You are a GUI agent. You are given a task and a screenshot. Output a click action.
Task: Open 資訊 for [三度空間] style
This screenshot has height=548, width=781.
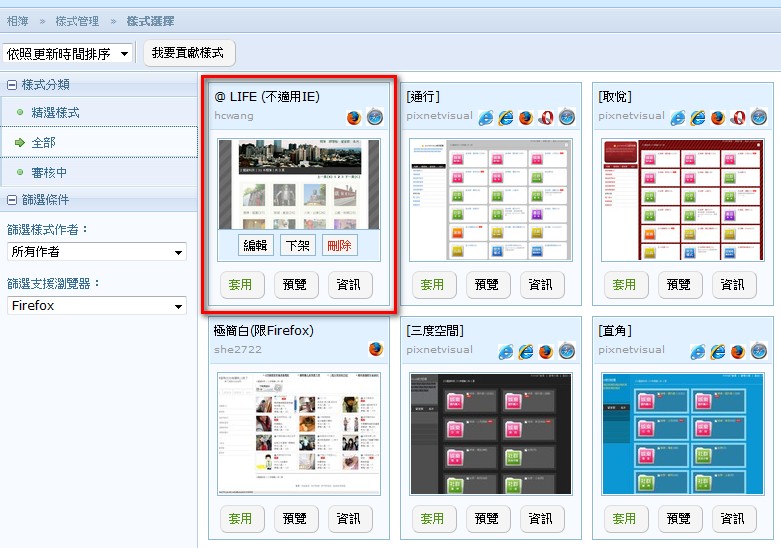(x=541, y=519)
